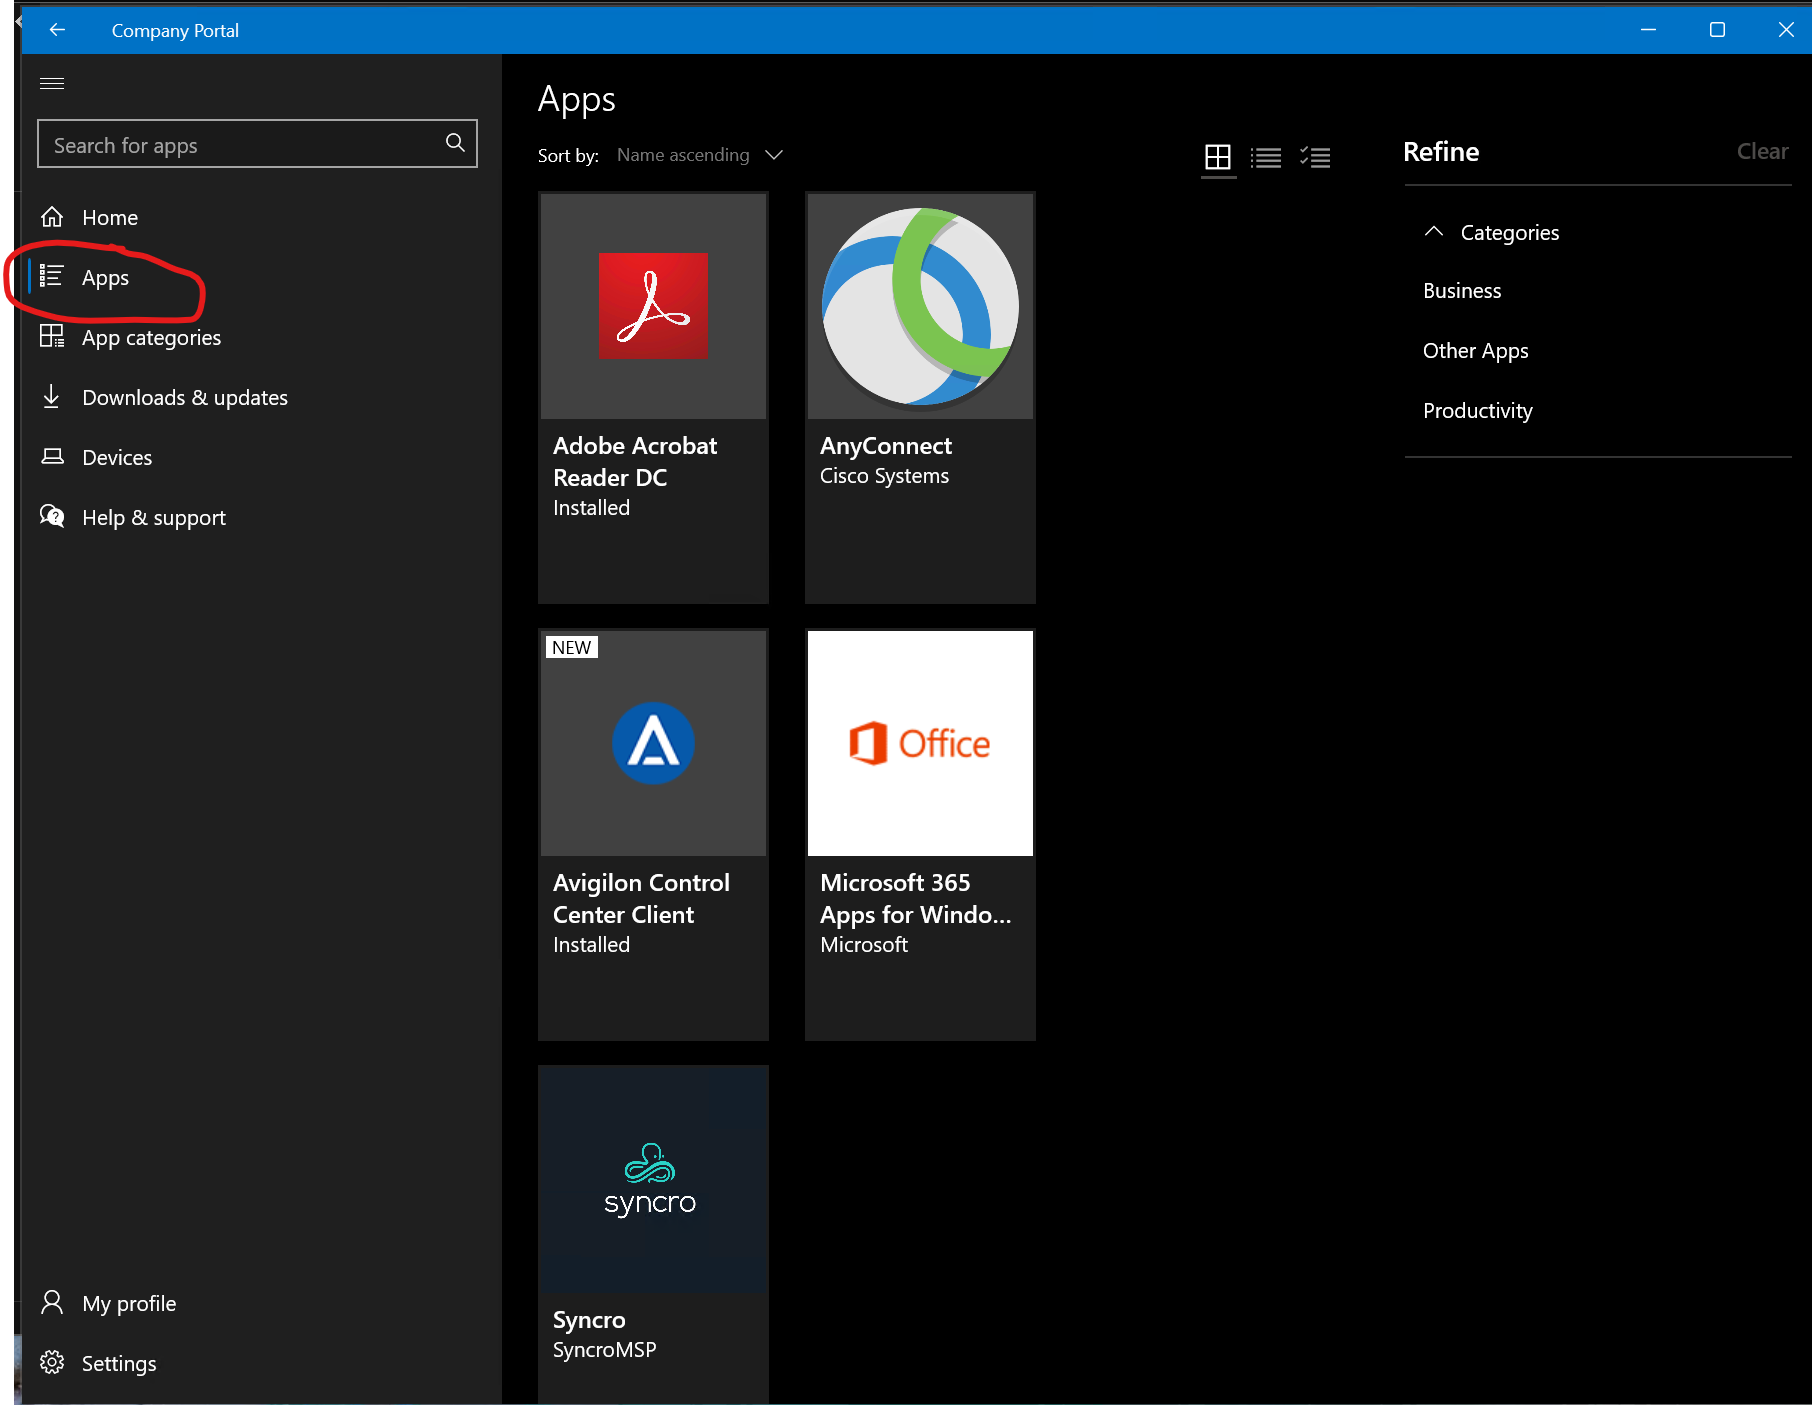Screen dimensions: 1812x1405
Task: Open Help & support page
Action: coord(154,517)
